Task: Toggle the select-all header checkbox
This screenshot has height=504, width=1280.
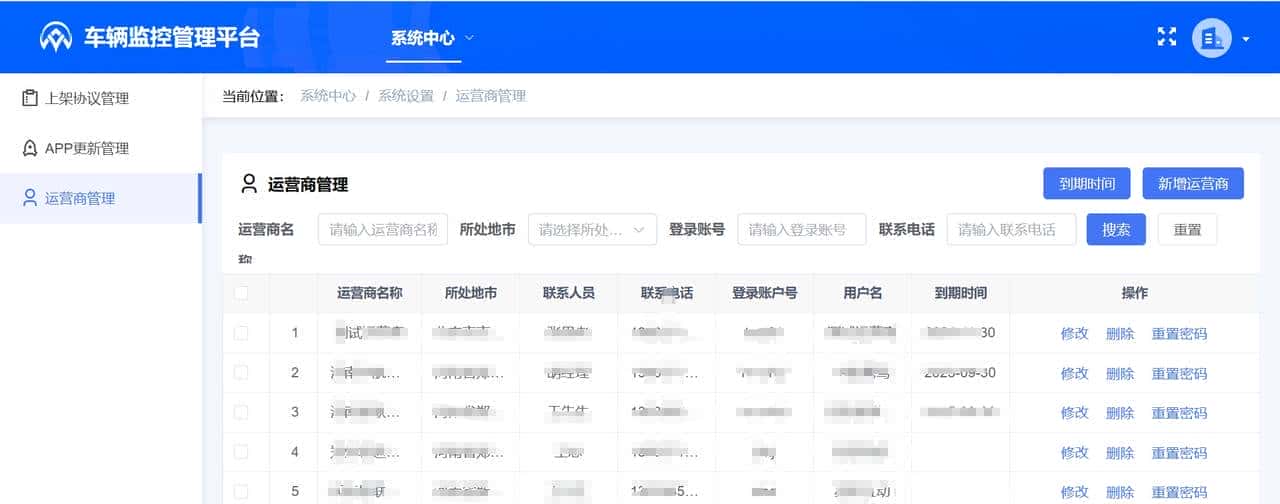Action: pos(241,293)
